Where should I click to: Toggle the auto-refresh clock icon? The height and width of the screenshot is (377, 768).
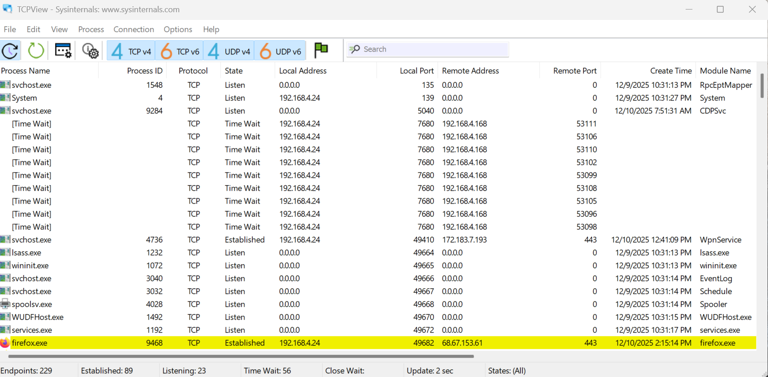(x=10, y=50)
